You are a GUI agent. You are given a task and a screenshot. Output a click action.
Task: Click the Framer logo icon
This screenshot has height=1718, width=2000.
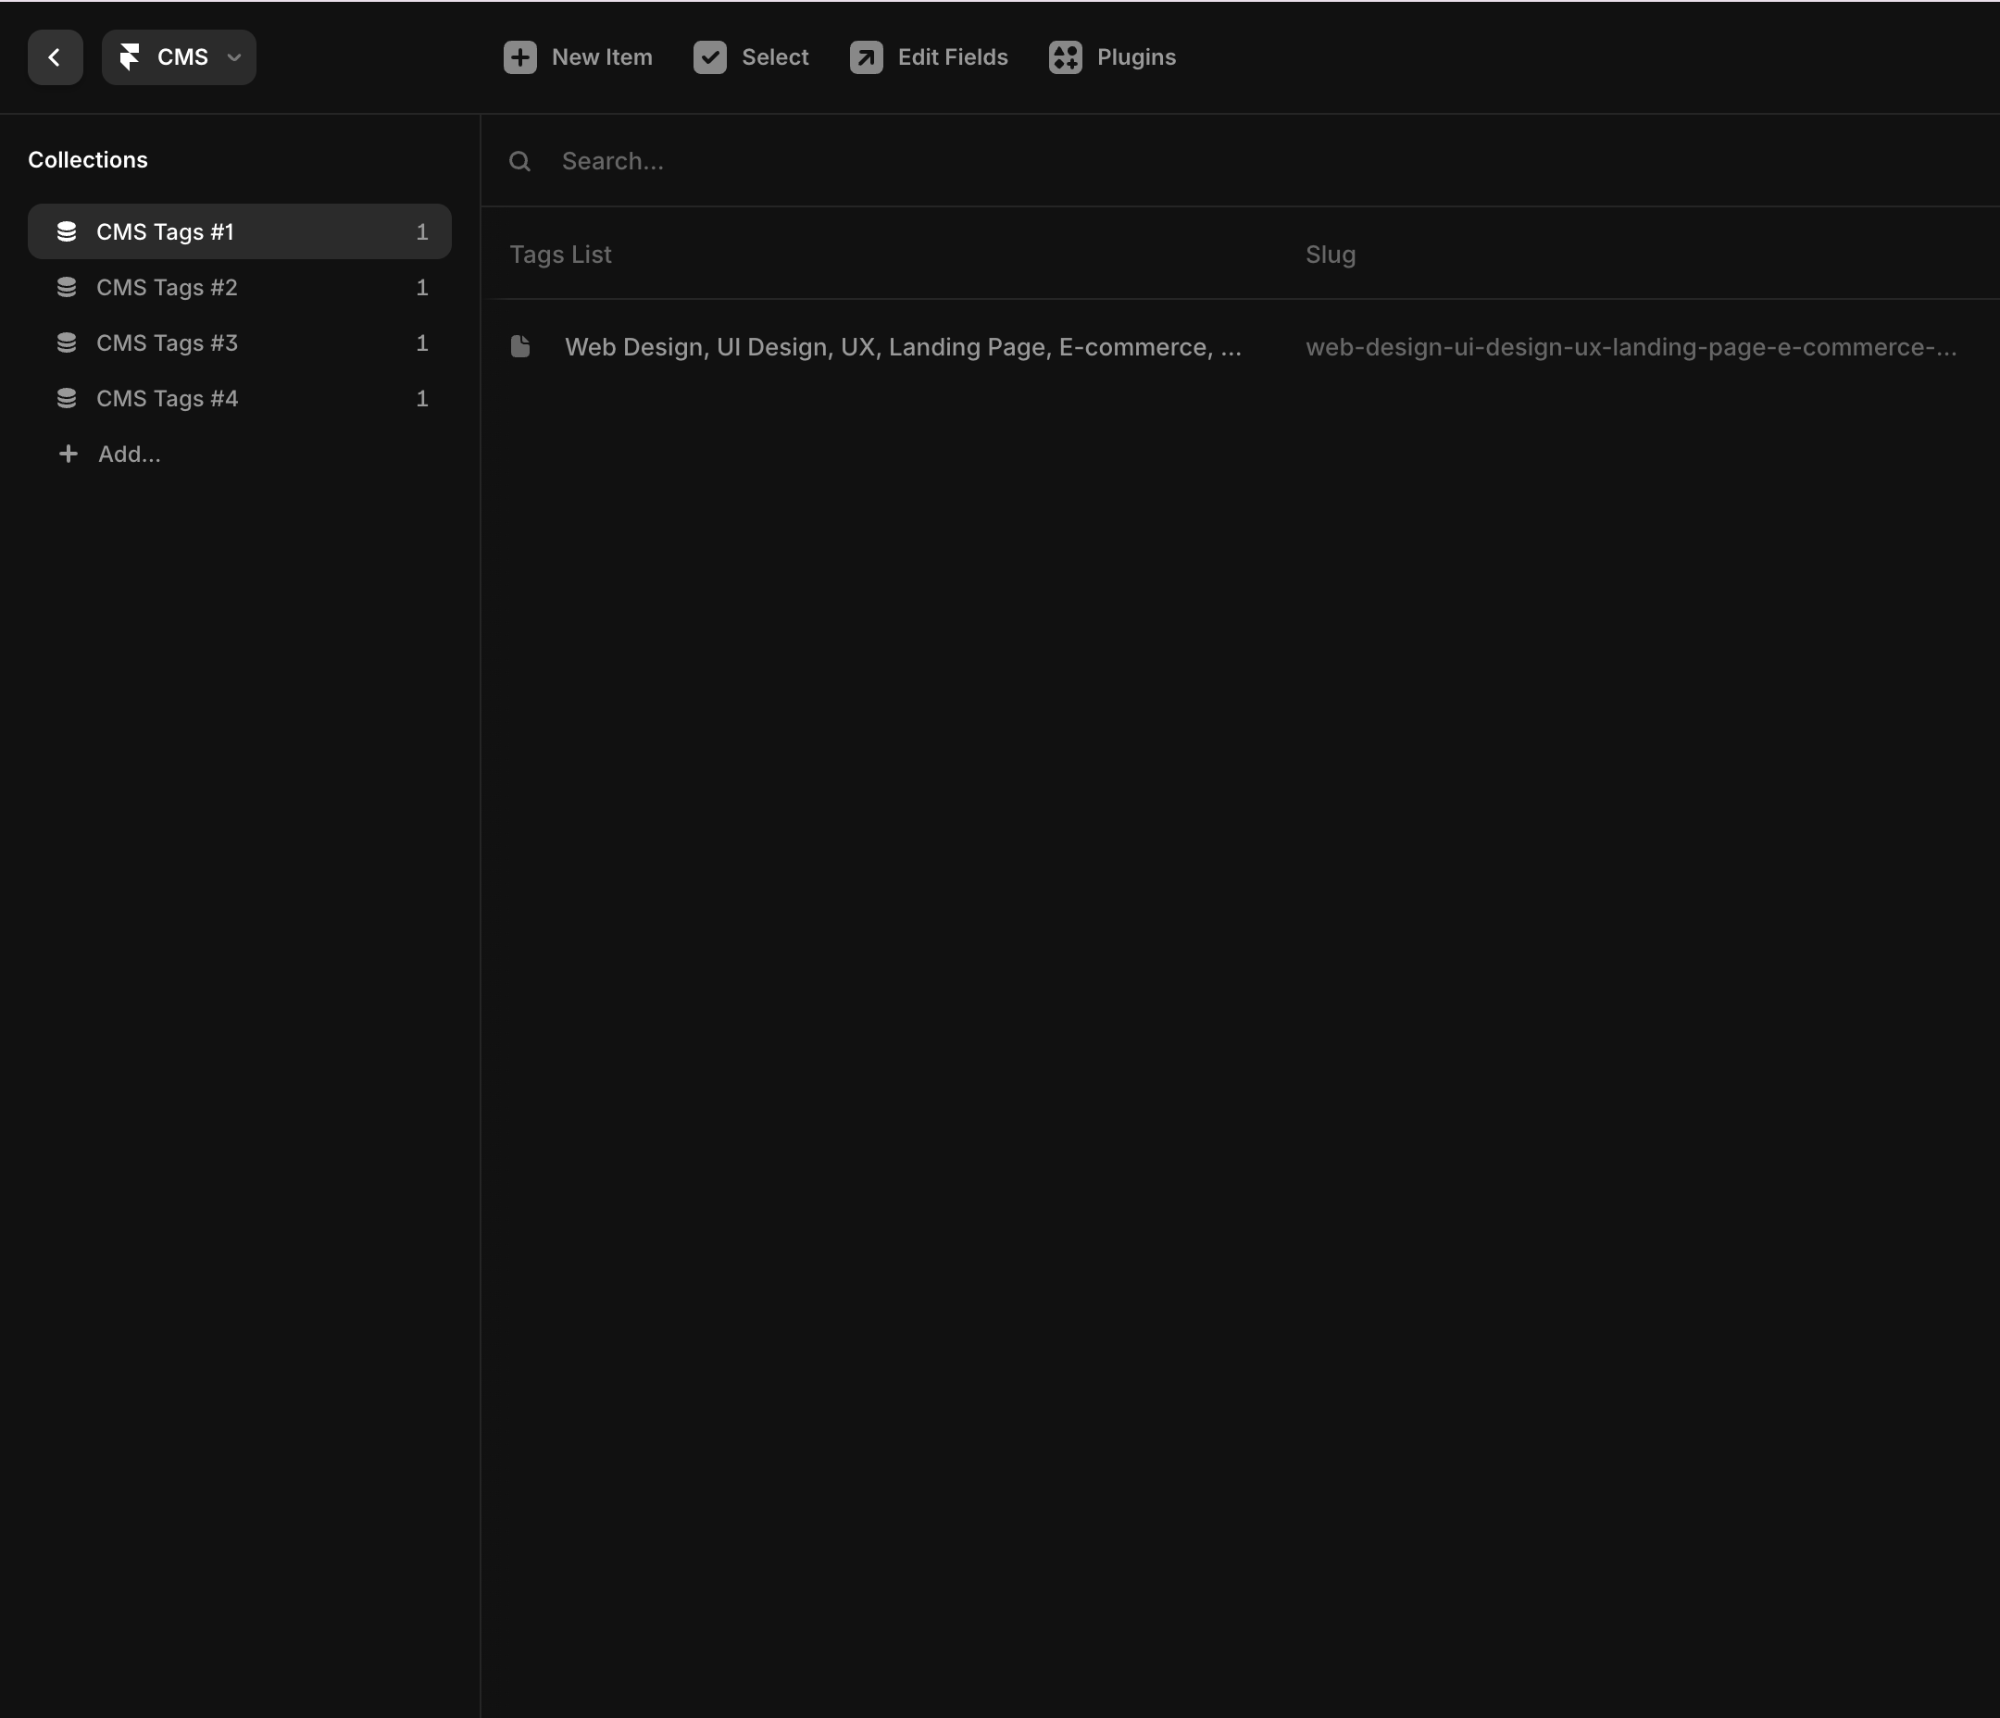tap(129, 57)
